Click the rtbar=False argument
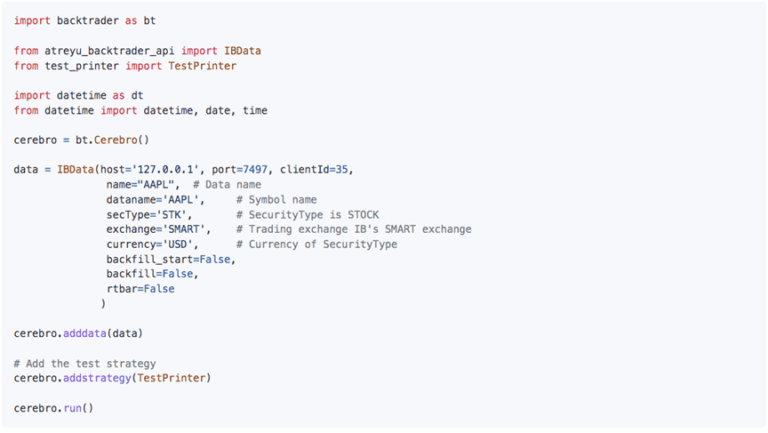768x433 pixels. click(x=140, y=289)
